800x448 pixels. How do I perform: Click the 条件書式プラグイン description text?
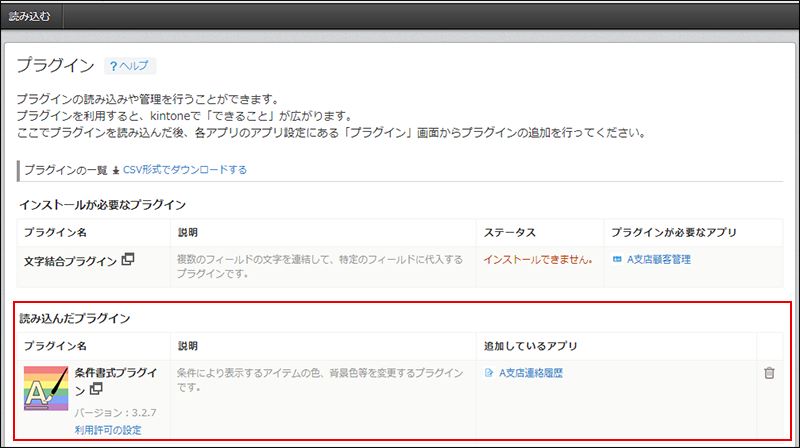(320, 380)
